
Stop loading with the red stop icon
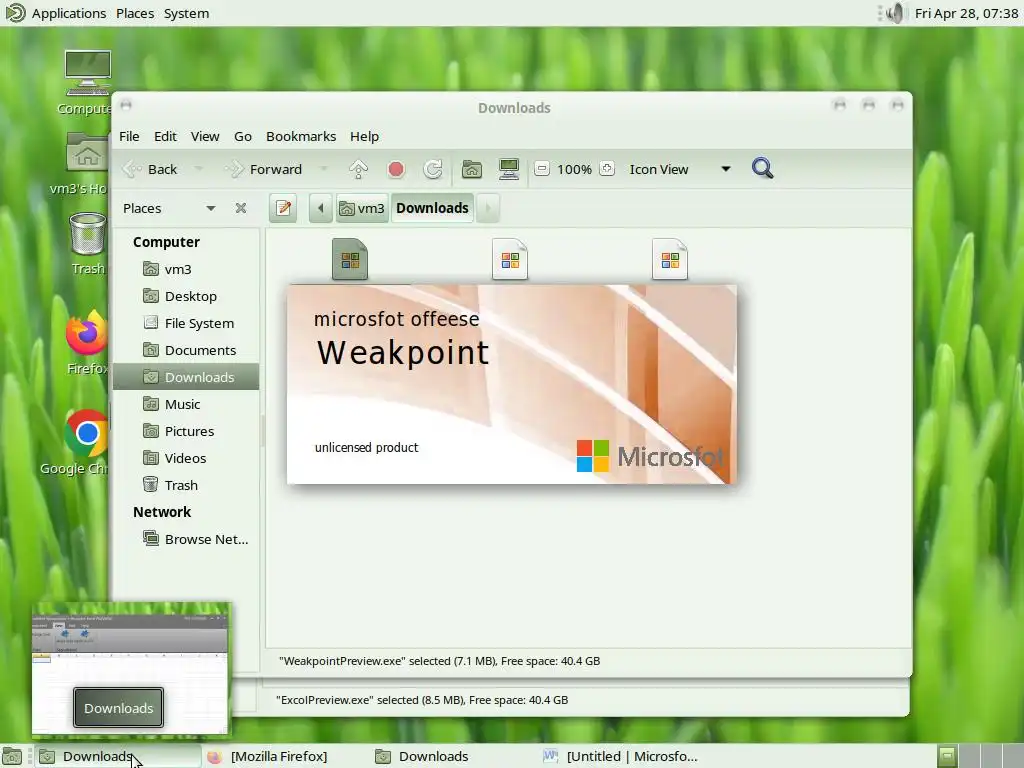(x=396, y=169)
